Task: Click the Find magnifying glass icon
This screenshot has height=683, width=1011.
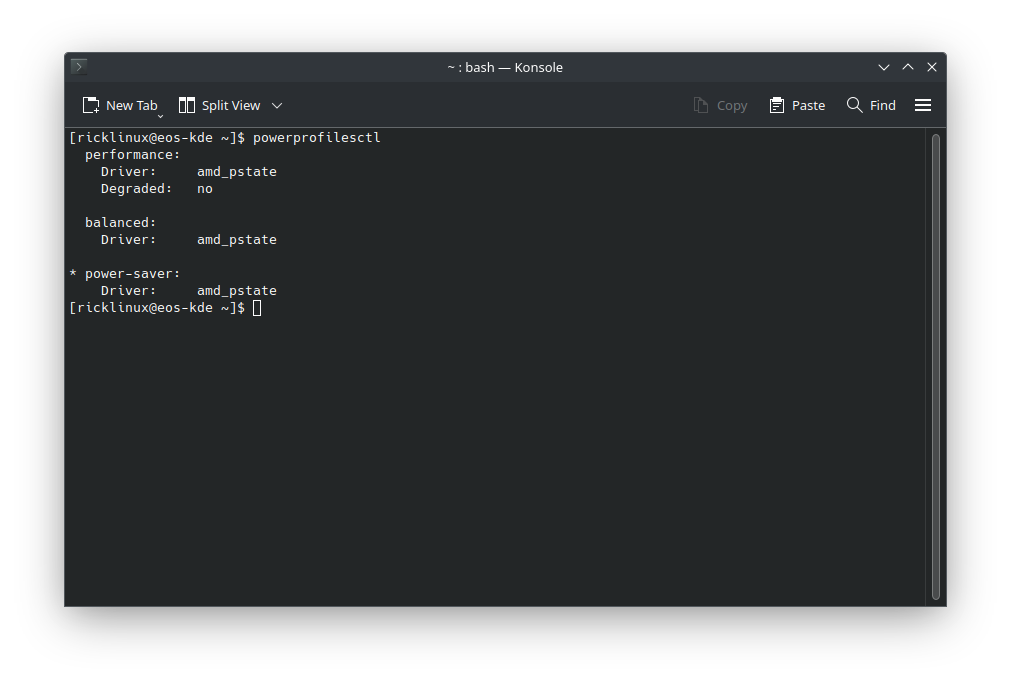Action: pyautogui.click(x=854, y=105)
